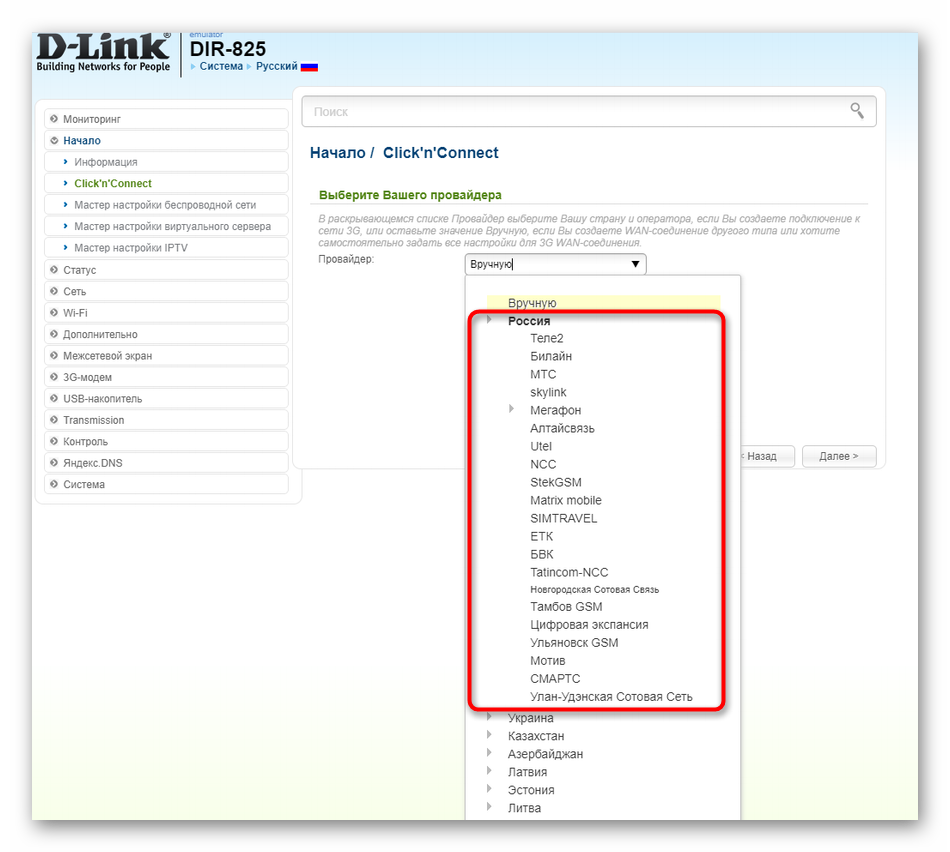Open the Провайдер dropdown box
The height and width of the screenshot is (852, 950).
point(555,264)
